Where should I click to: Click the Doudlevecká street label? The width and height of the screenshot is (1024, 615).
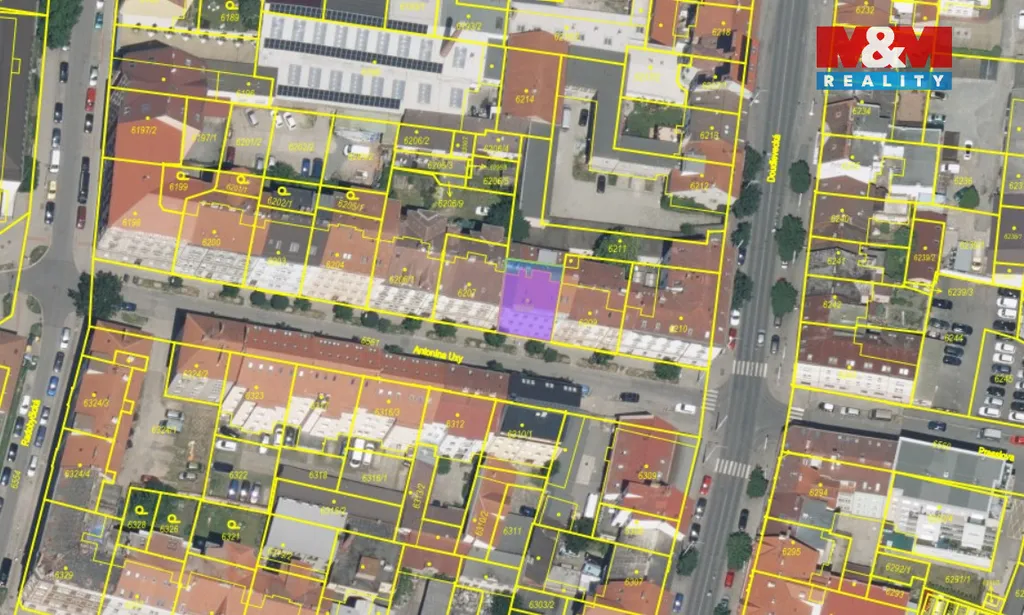click(774, 158)
